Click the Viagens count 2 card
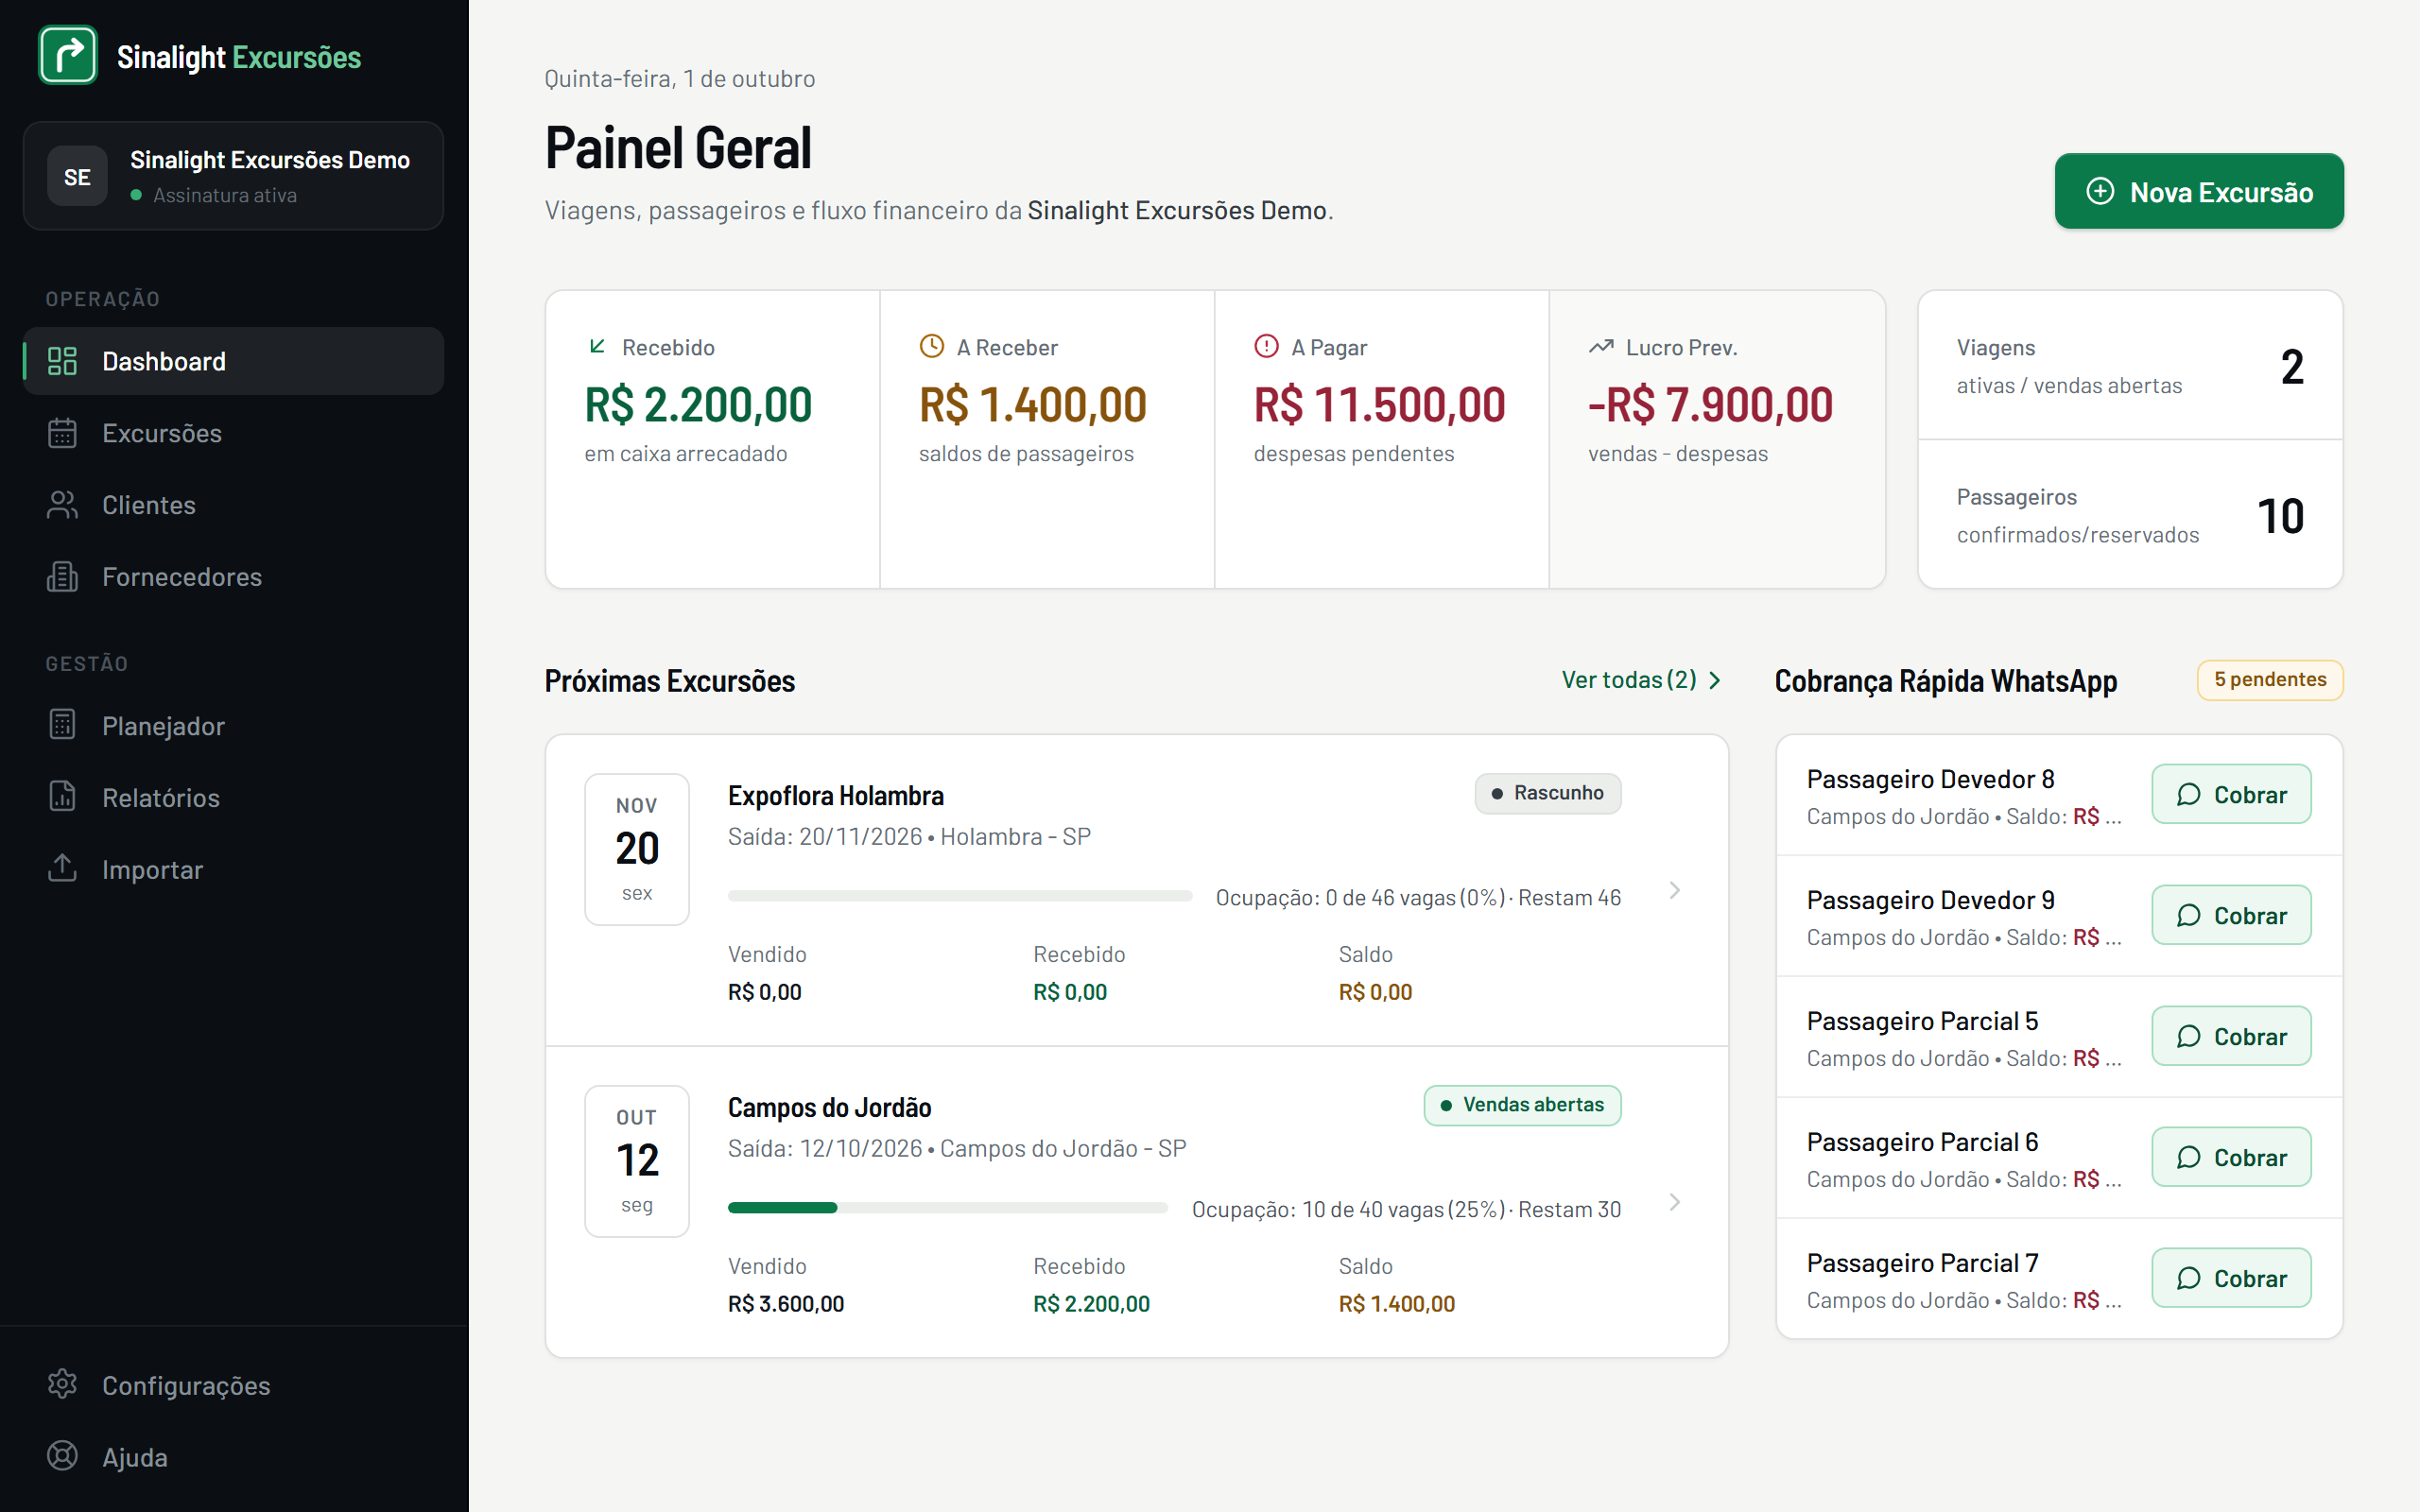This screenshot has height=1512, width=2420. pos(2130,365)
